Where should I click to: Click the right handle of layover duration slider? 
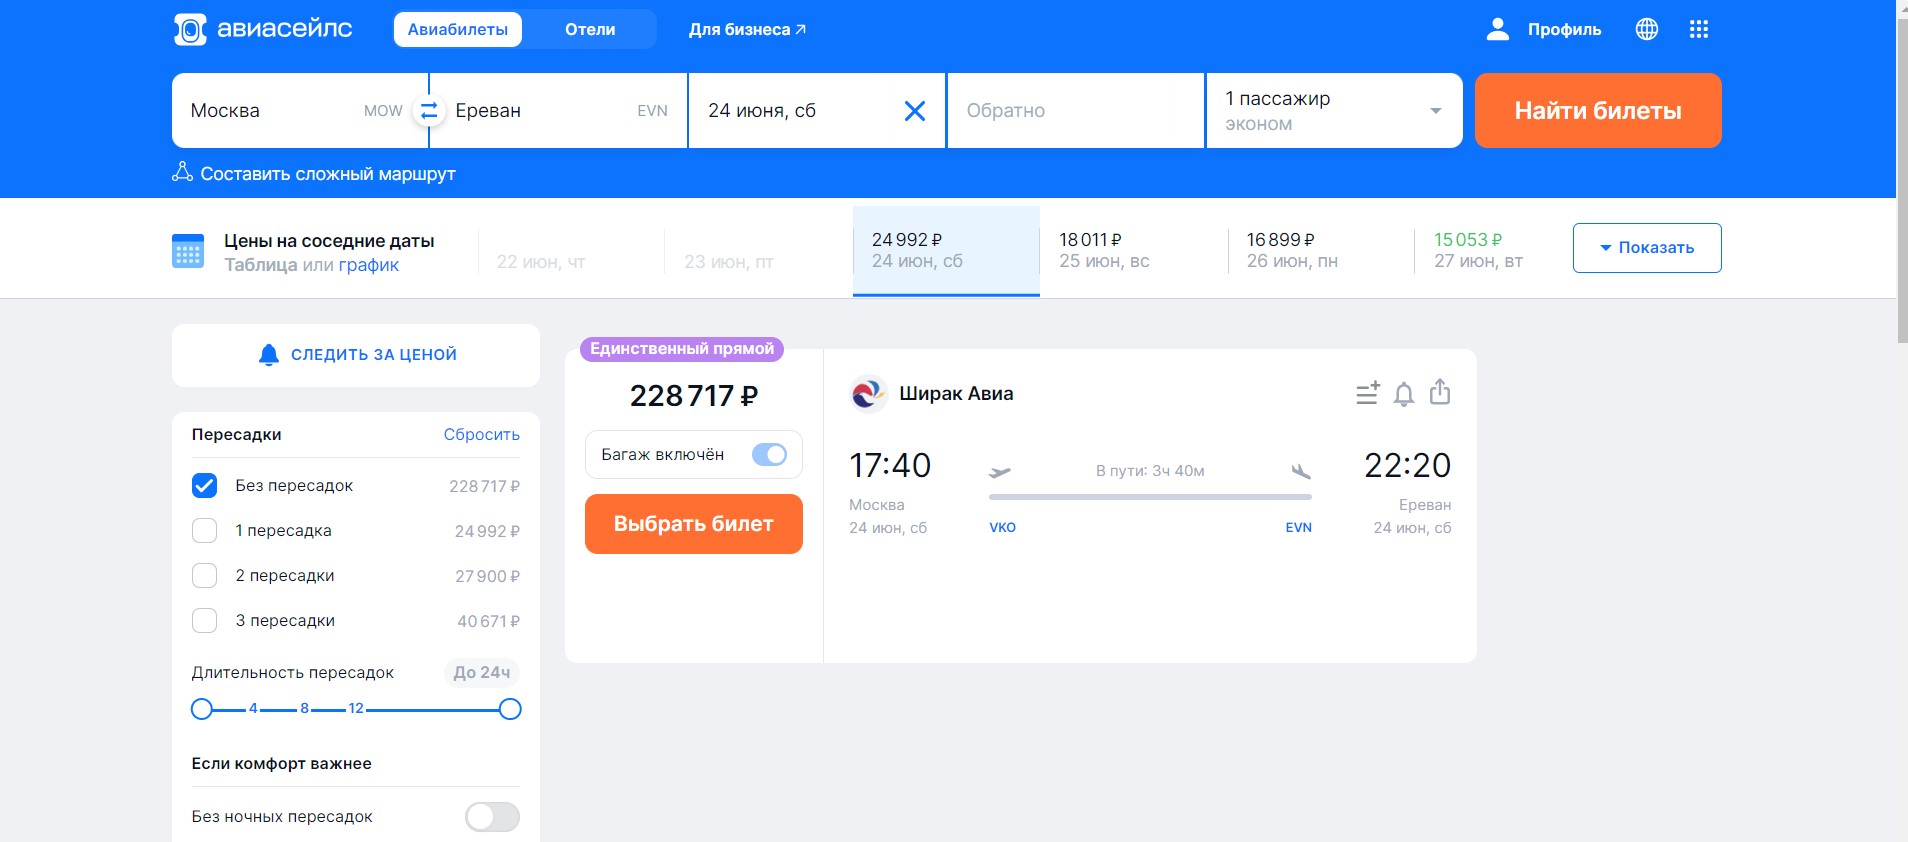[510, 709]
